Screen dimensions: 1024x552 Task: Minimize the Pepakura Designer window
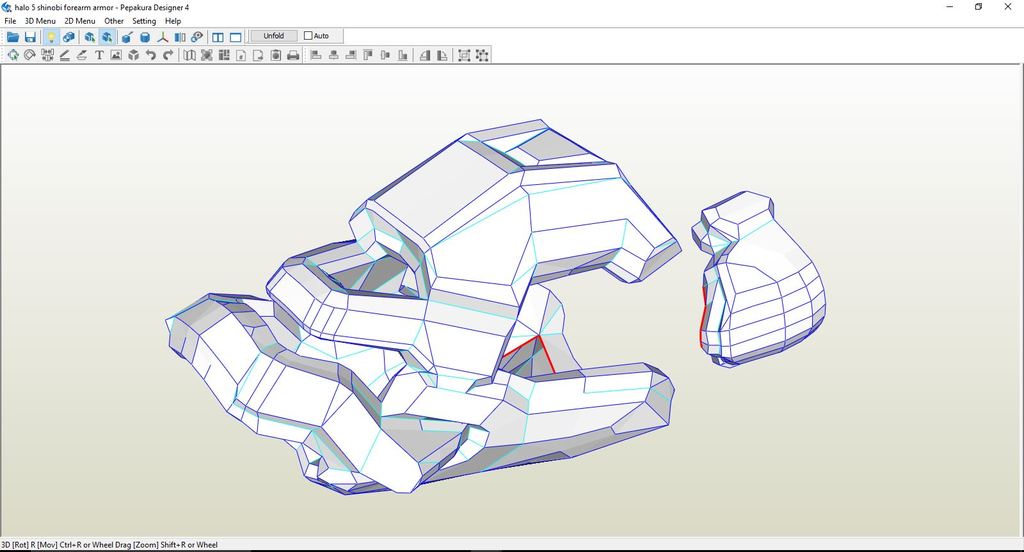[950, 7]
